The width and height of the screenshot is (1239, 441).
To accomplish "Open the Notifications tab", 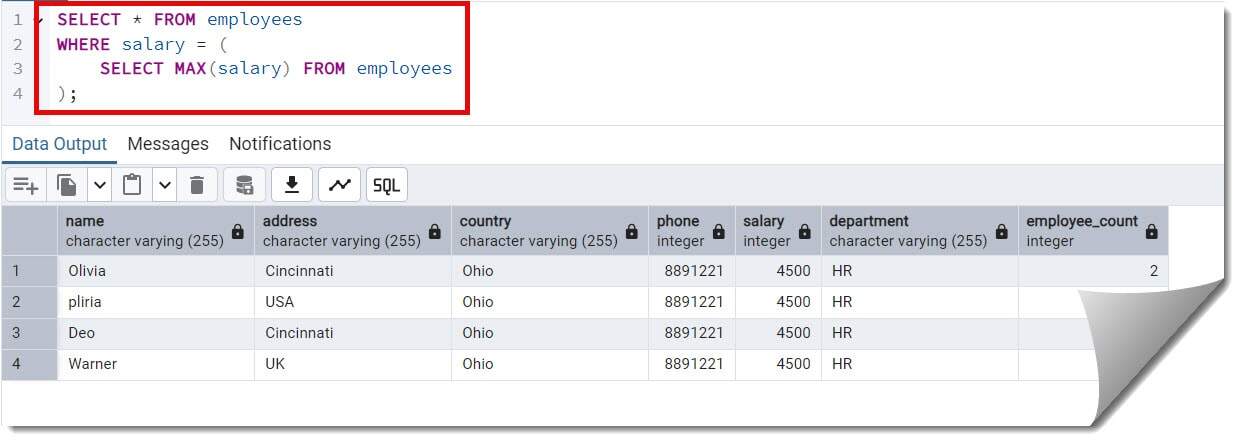I will click(280, 144).
